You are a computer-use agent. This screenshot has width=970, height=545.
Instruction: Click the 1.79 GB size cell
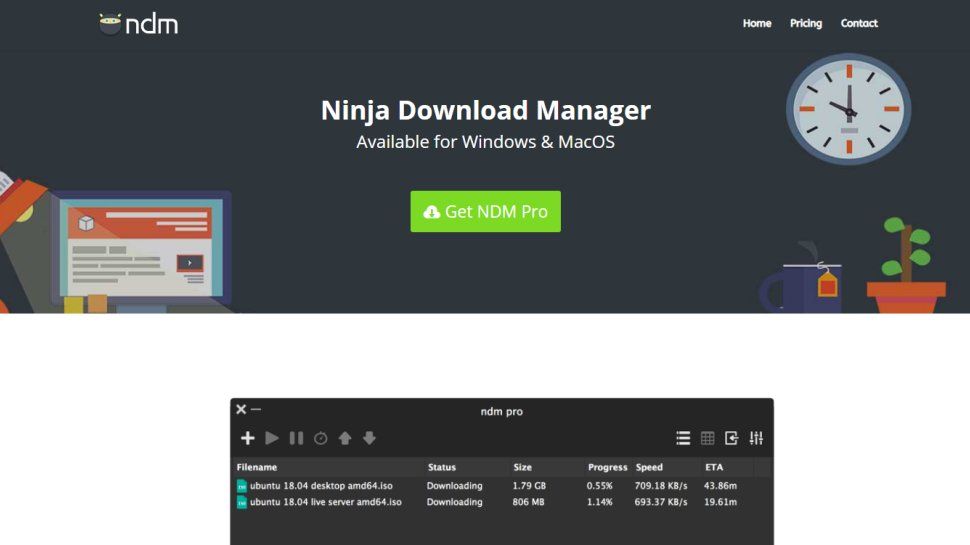tap(529, 486)
